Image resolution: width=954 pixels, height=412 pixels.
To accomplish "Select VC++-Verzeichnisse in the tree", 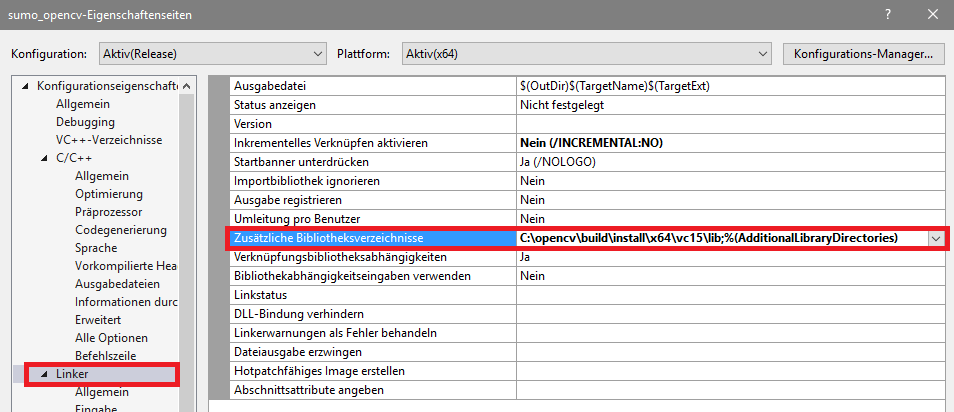I will [x=109, y=140].
